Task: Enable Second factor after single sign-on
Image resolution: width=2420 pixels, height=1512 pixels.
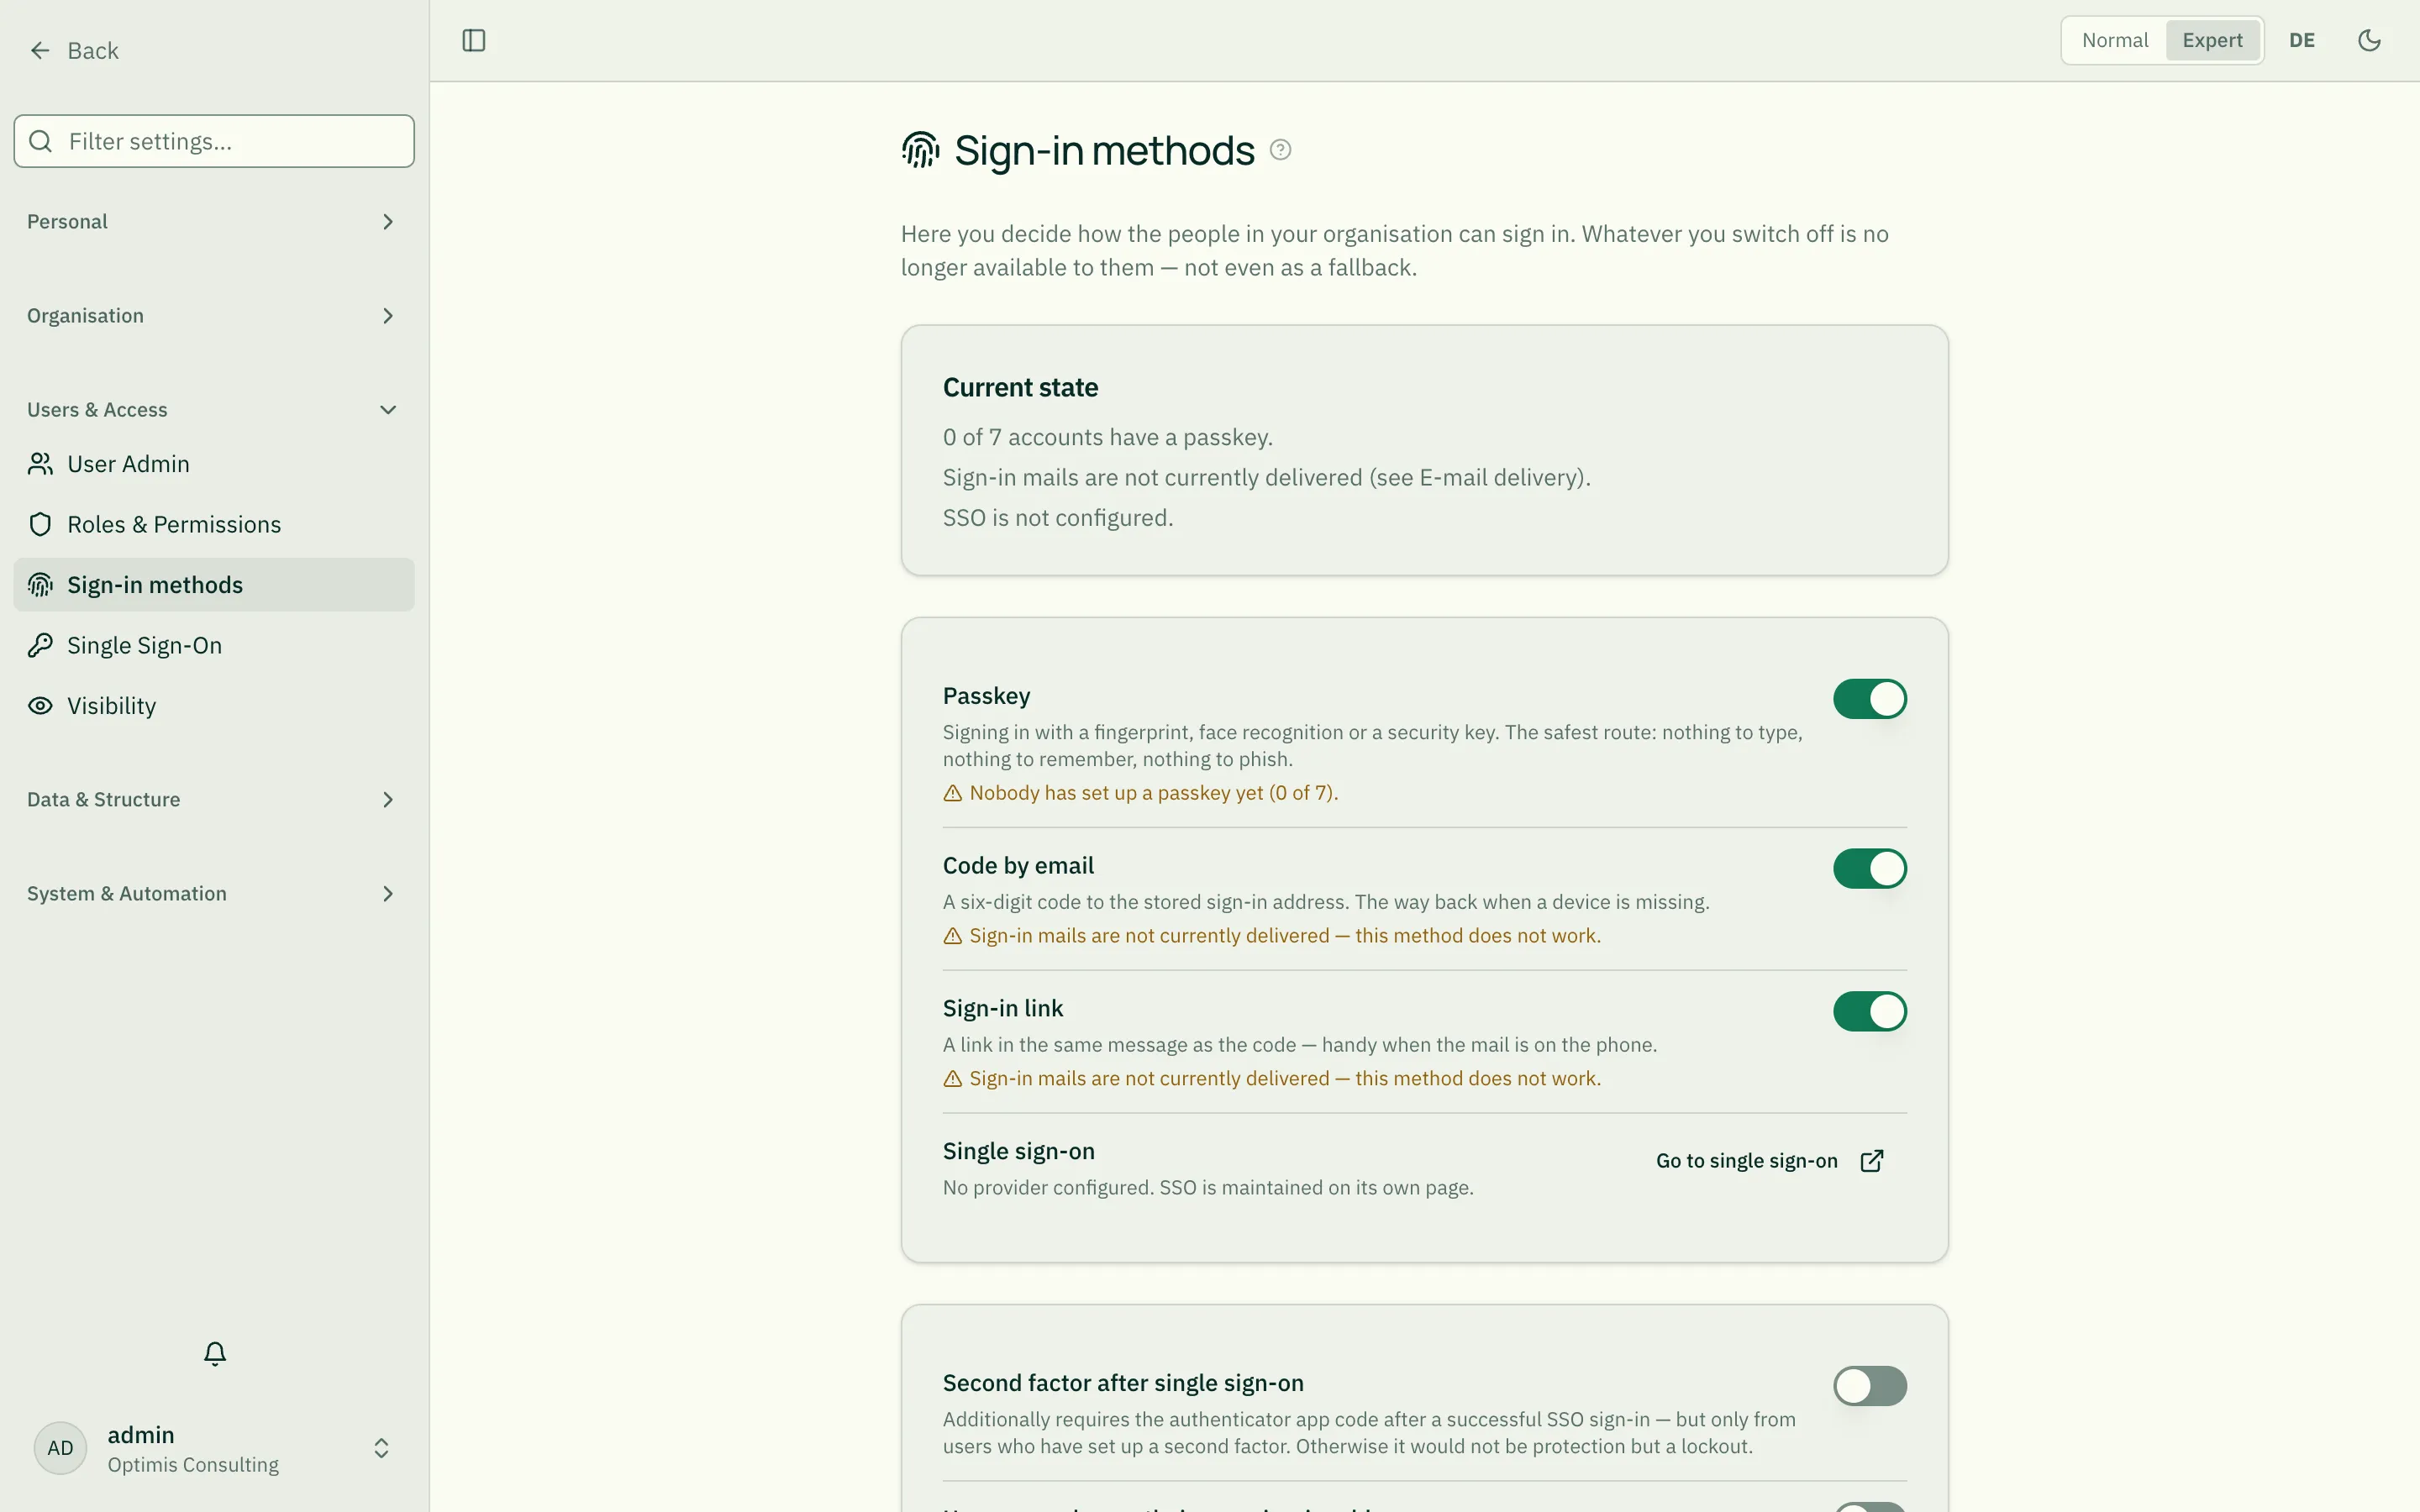Action: pyautogui.click(x=1870, y=1386)
